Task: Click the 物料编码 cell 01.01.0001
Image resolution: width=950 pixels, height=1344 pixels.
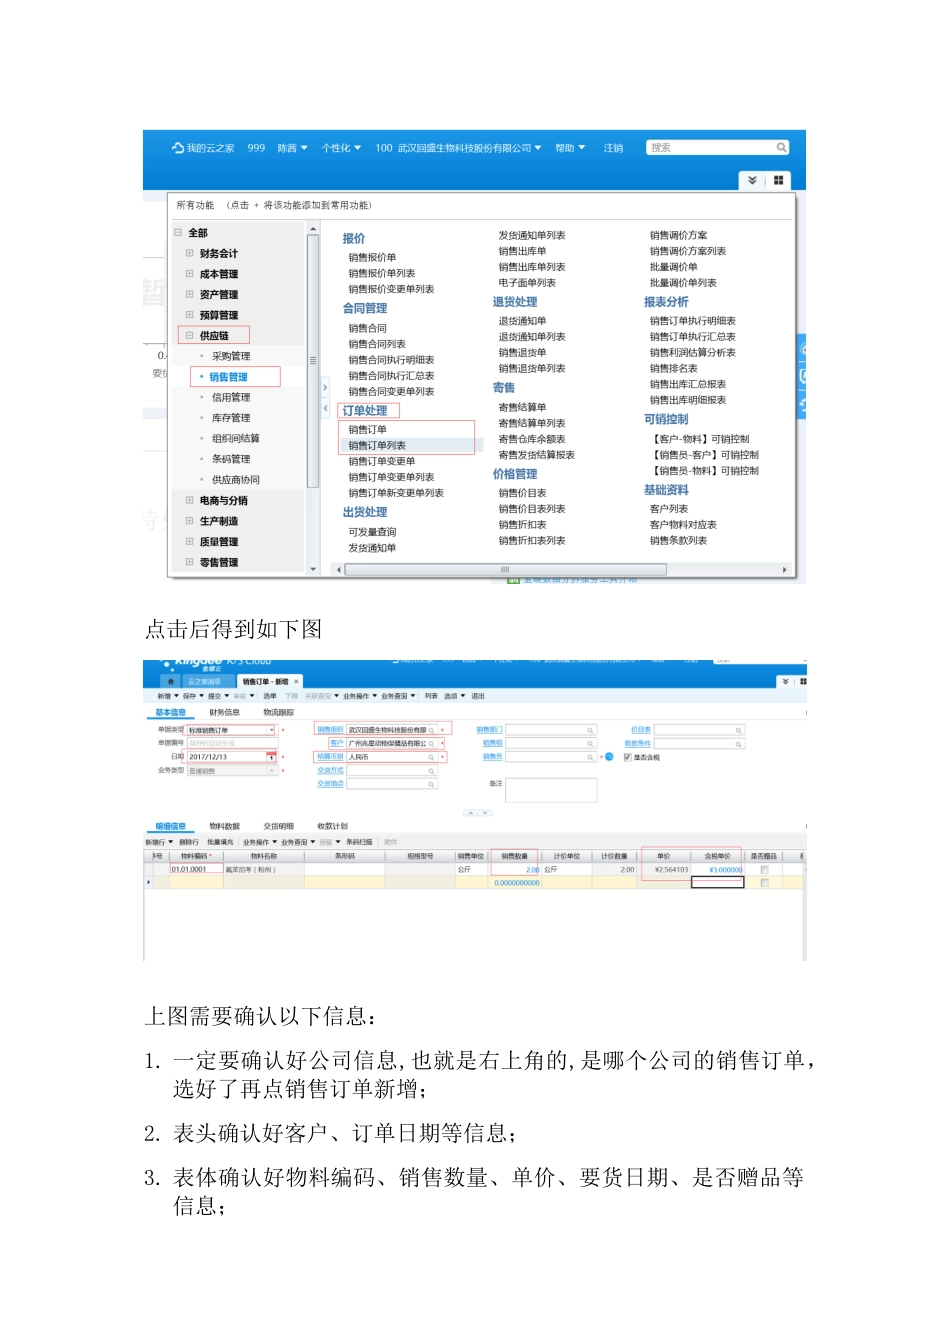Action: 195,870
